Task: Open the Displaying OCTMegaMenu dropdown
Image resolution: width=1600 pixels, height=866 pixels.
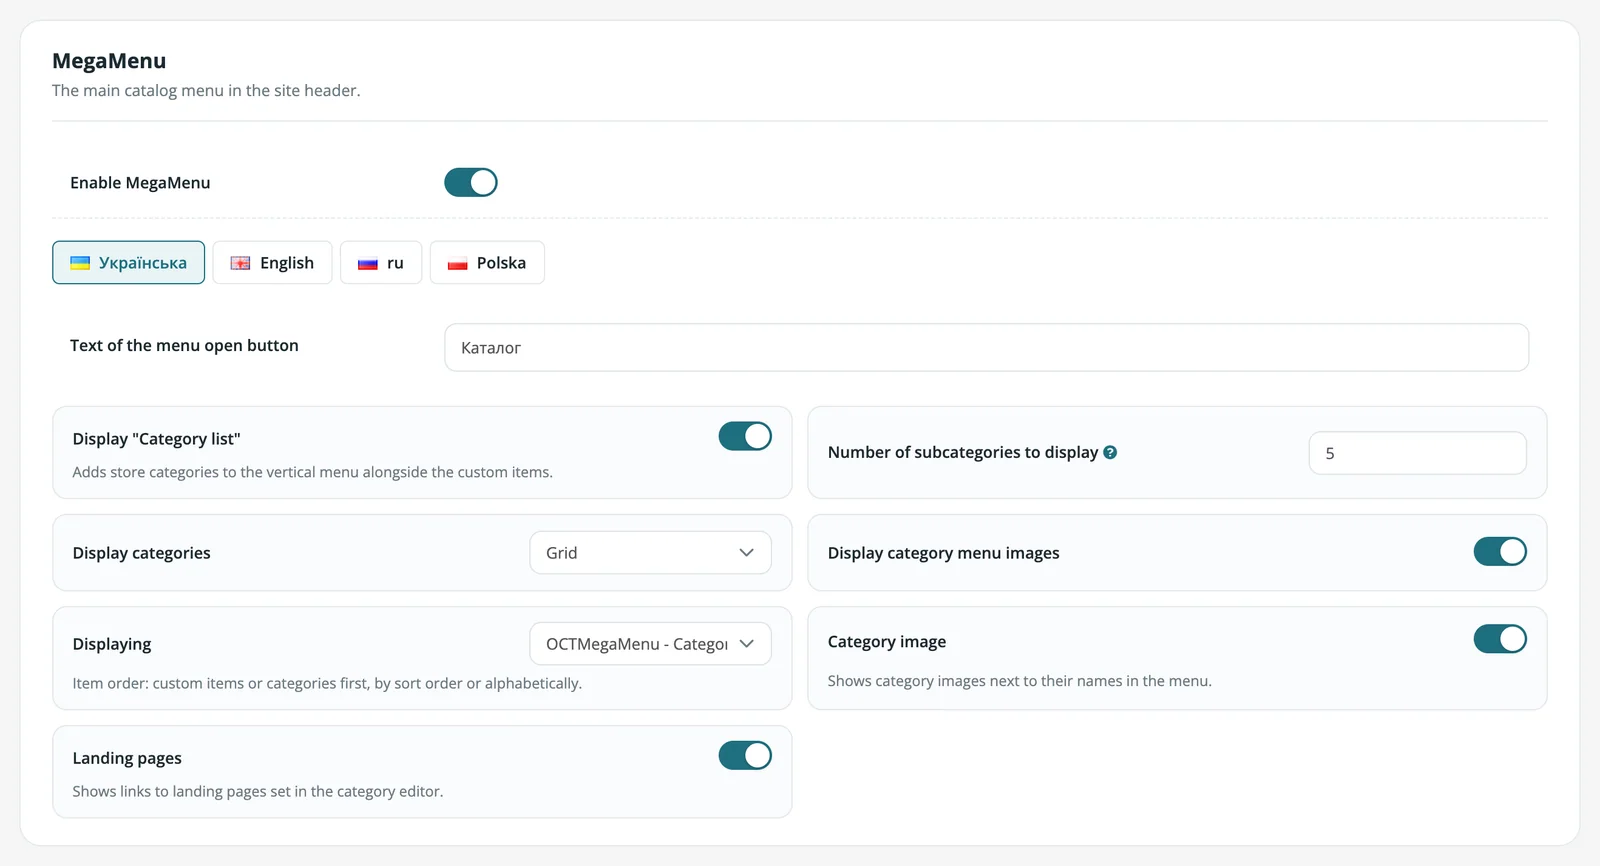Action: [650, 644]
